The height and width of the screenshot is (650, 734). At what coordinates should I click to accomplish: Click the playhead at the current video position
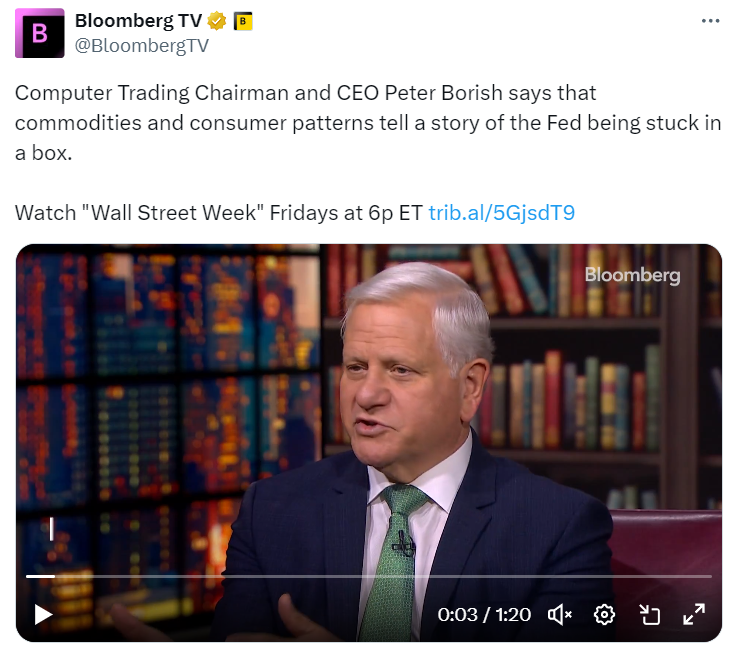[53, 576]
